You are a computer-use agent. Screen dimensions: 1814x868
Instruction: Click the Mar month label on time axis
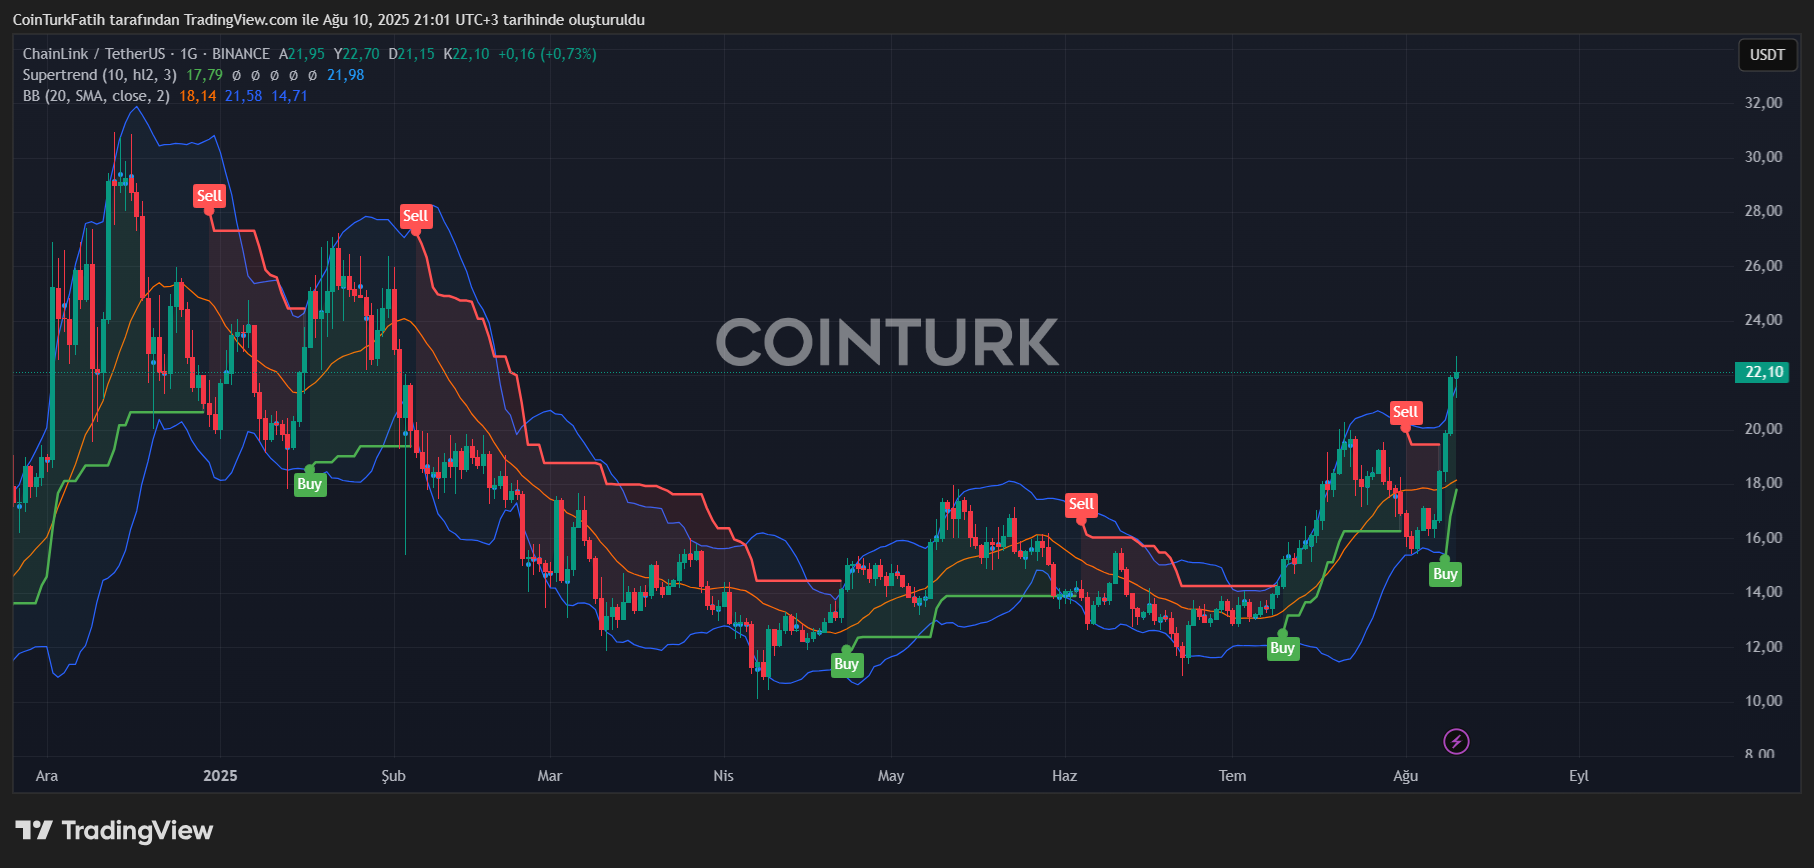click(550, 776)
